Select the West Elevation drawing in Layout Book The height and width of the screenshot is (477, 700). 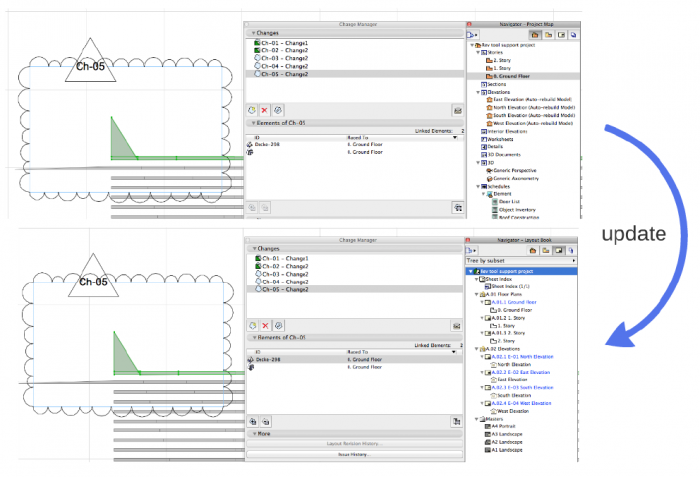coord(509,411)
